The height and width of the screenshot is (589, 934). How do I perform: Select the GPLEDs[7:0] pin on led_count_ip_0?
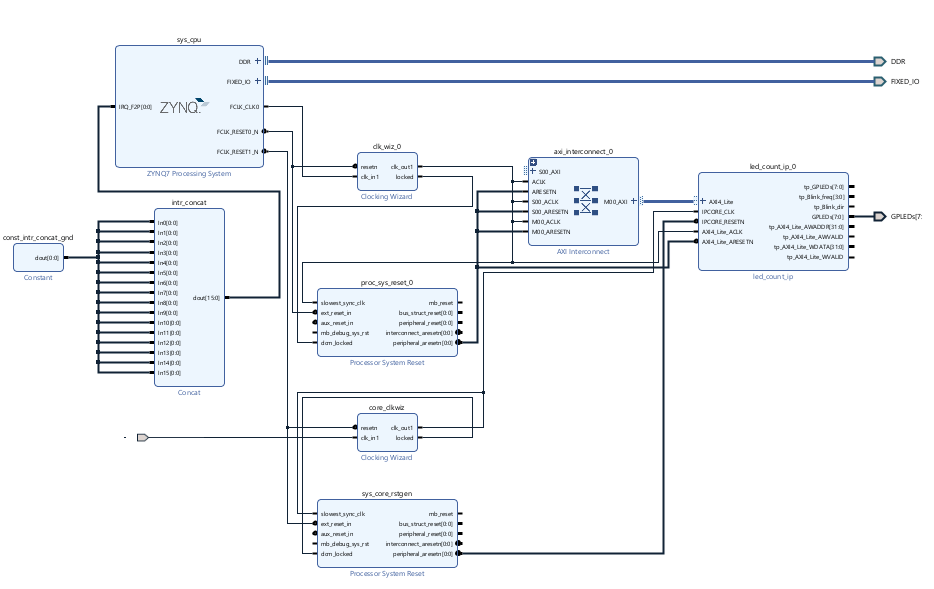tap(828, 217)
